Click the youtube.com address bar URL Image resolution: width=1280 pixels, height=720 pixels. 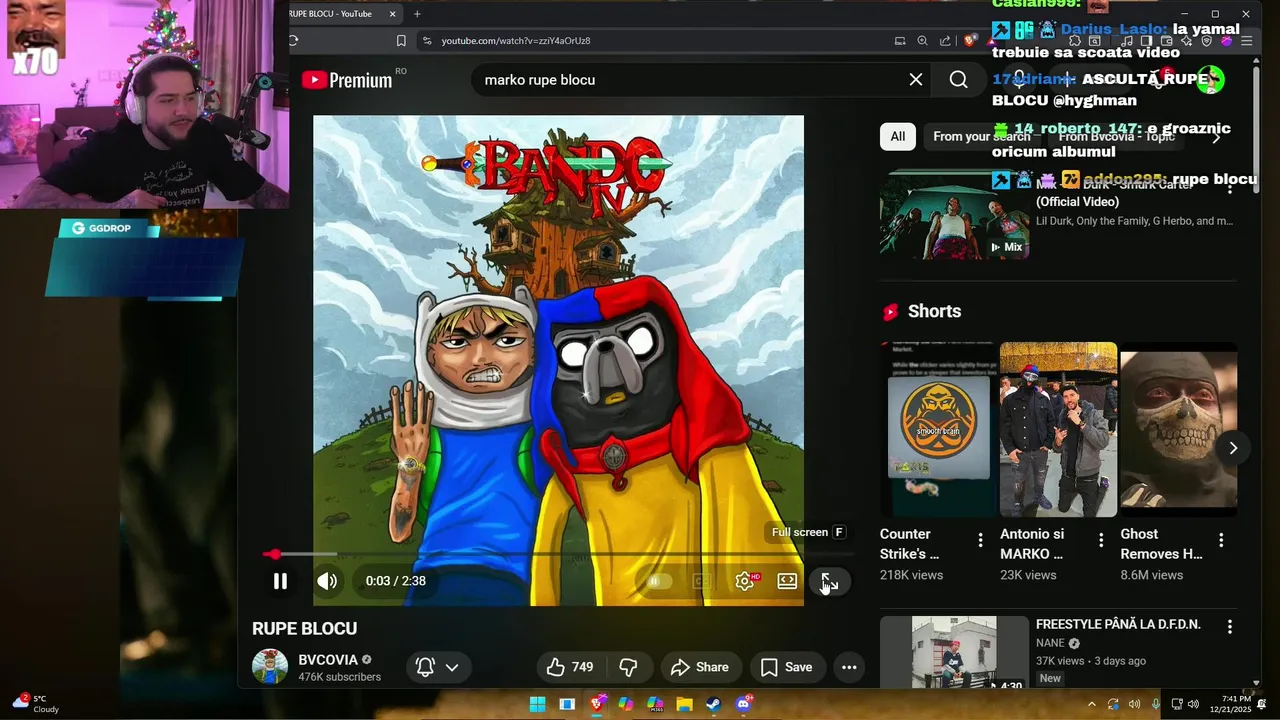click(x=516, y=41)
